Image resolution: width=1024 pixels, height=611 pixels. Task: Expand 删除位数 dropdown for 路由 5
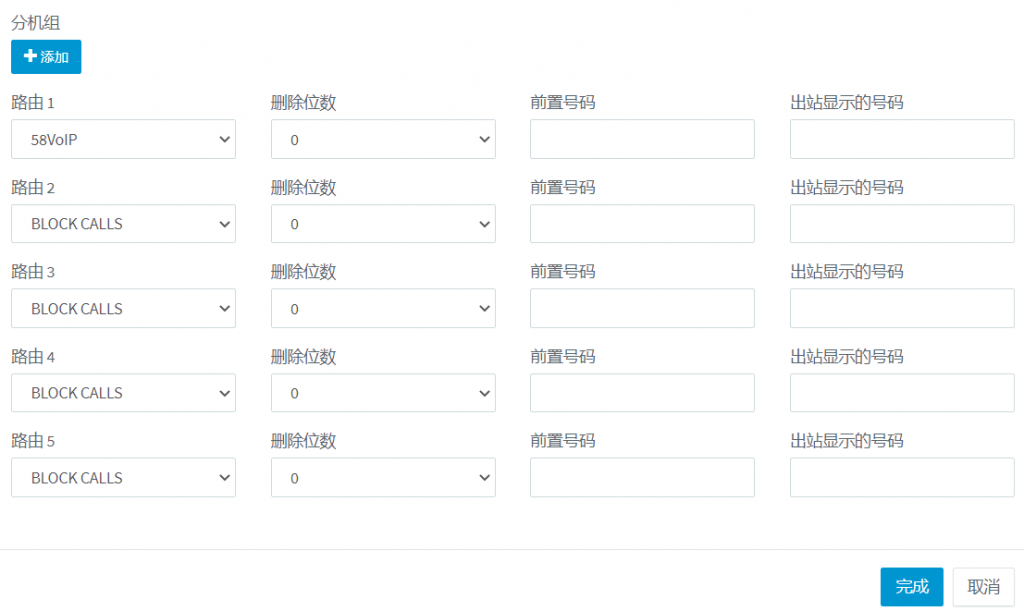point(383,478)
